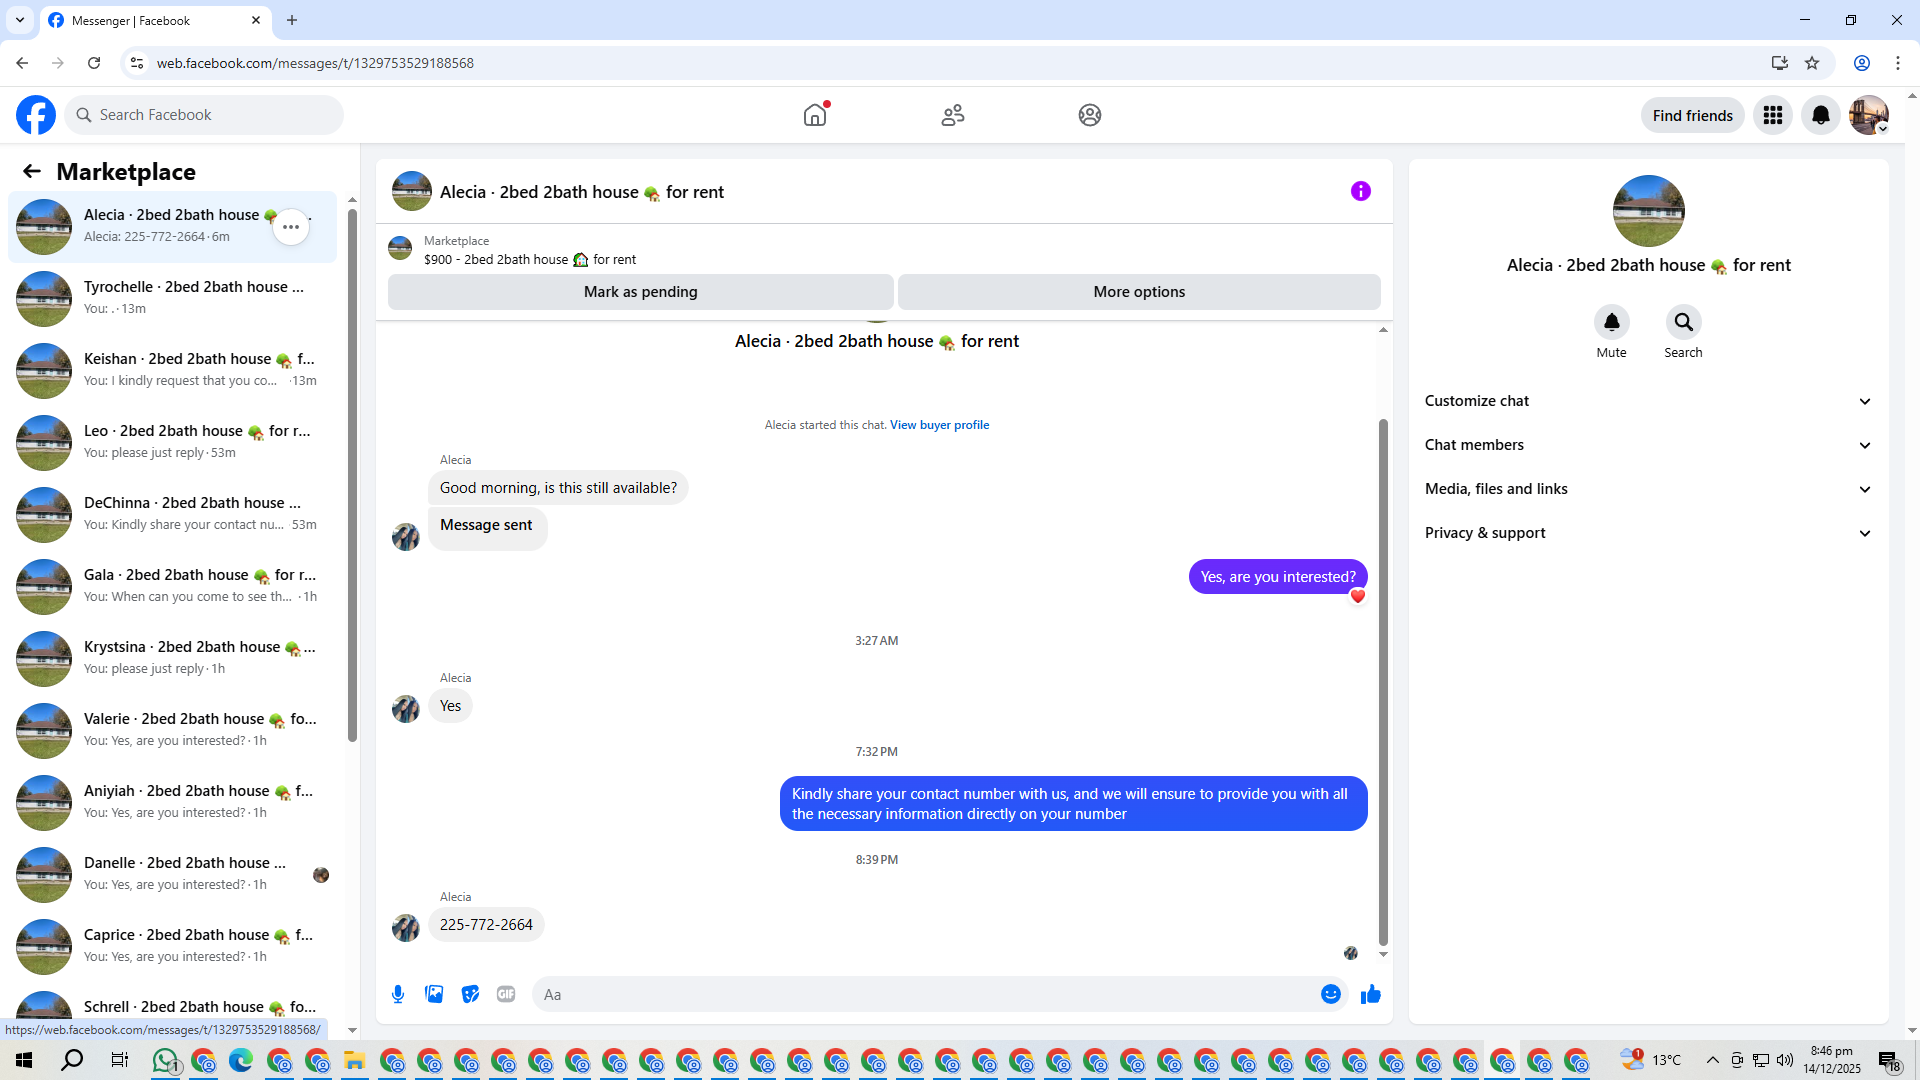Click Mark as pending button
This screenshot has width=1920, height=1080.
tap(640, 292)
